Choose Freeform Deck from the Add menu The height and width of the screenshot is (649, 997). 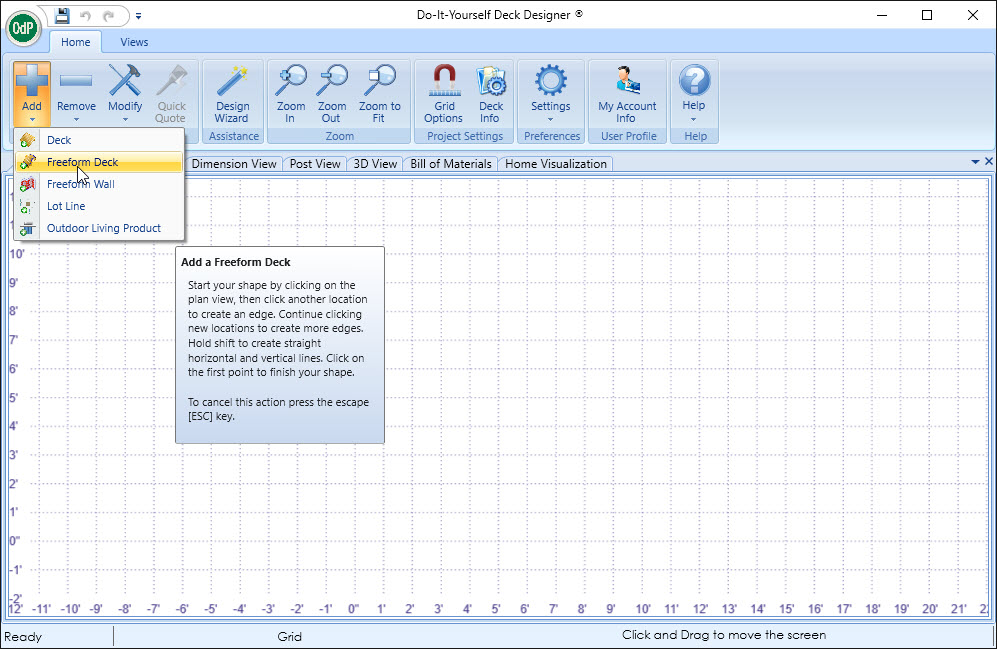[99, 162]
